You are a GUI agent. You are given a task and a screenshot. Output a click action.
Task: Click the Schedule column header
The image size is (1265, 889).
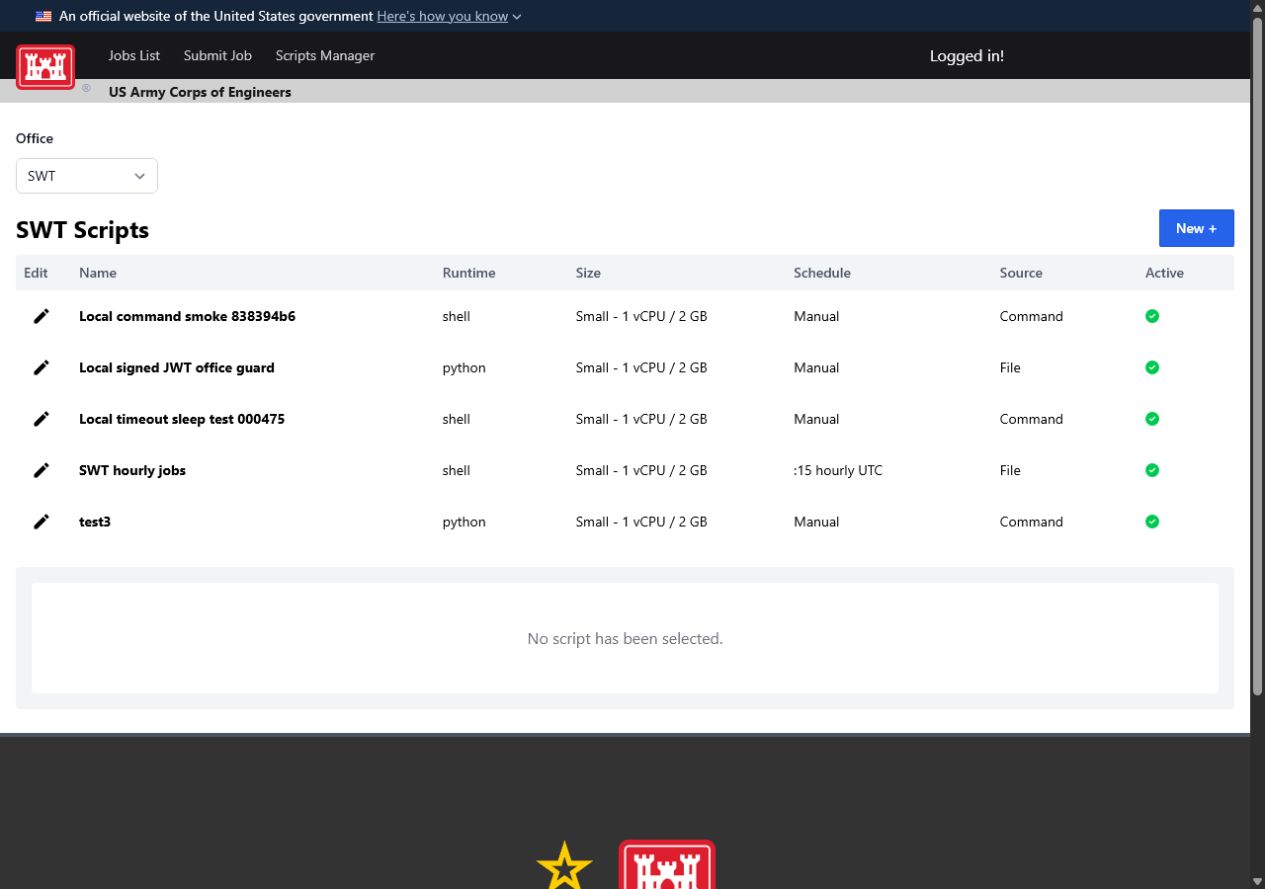point(822,273)
